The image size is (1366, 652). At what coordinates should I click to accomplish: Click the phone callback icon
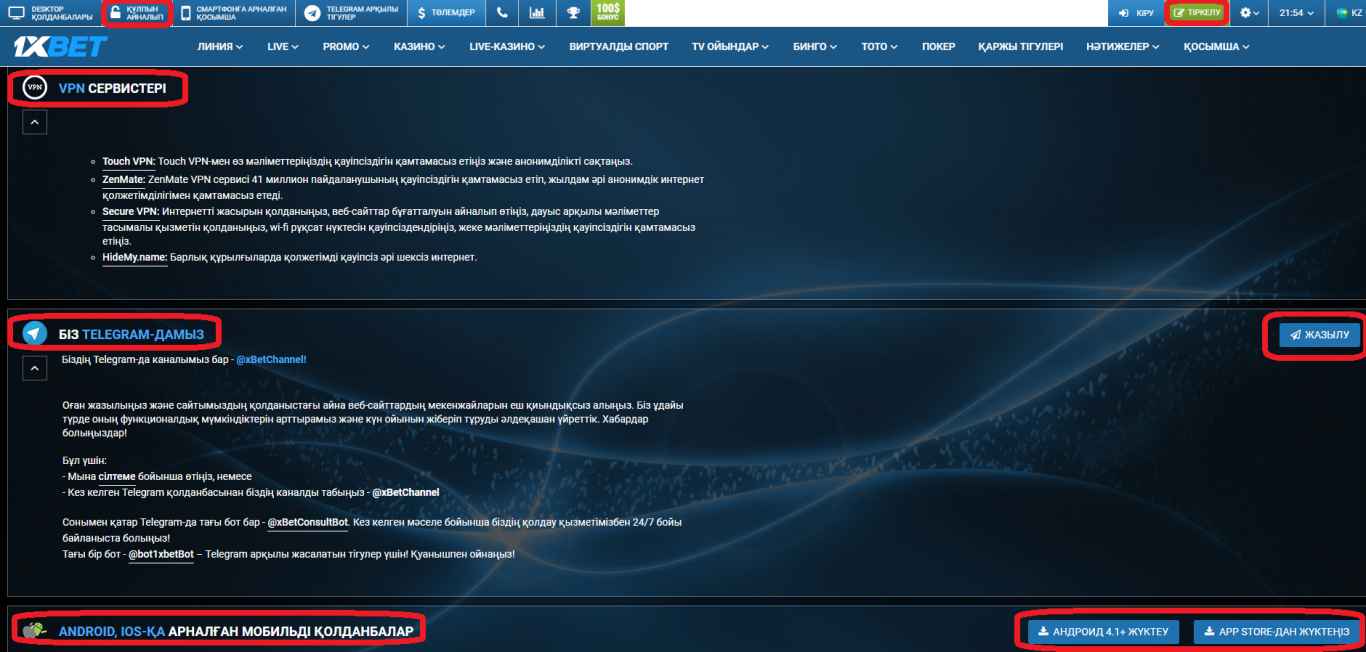tap(502, 13)
